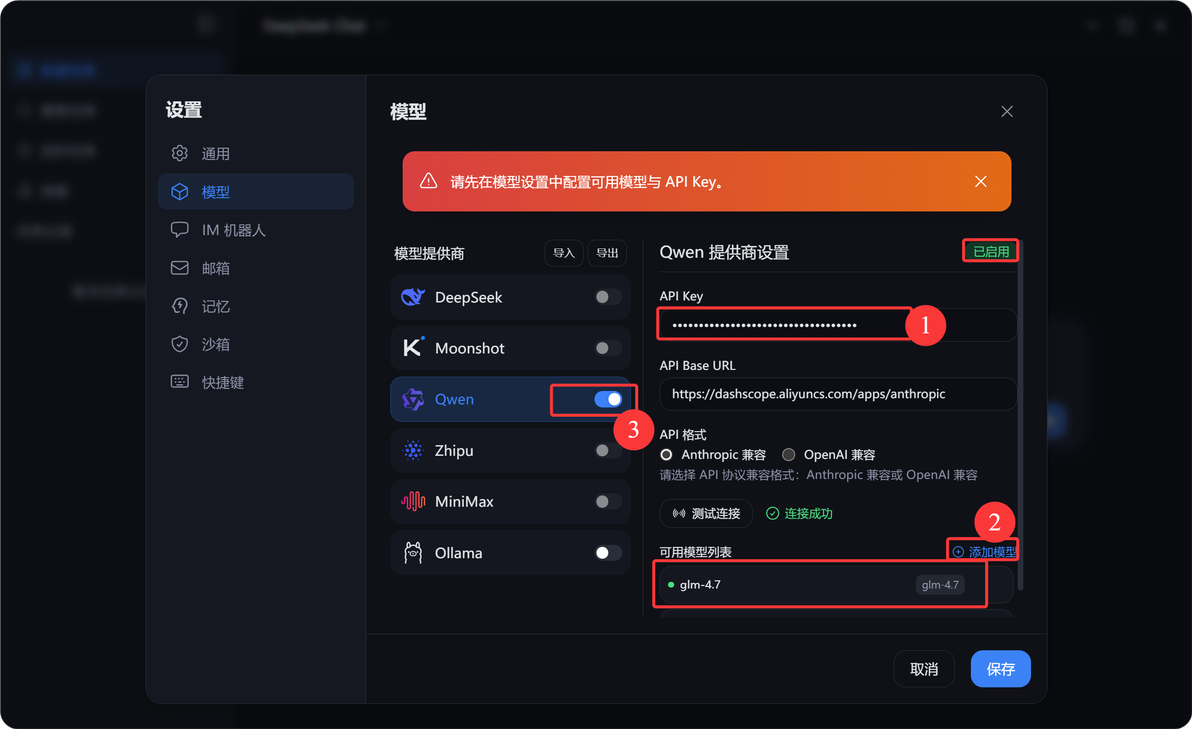The height and width of the screenshot is (729, 1192).
Task: Click the API Key input field
Action: tap(837, 325)
